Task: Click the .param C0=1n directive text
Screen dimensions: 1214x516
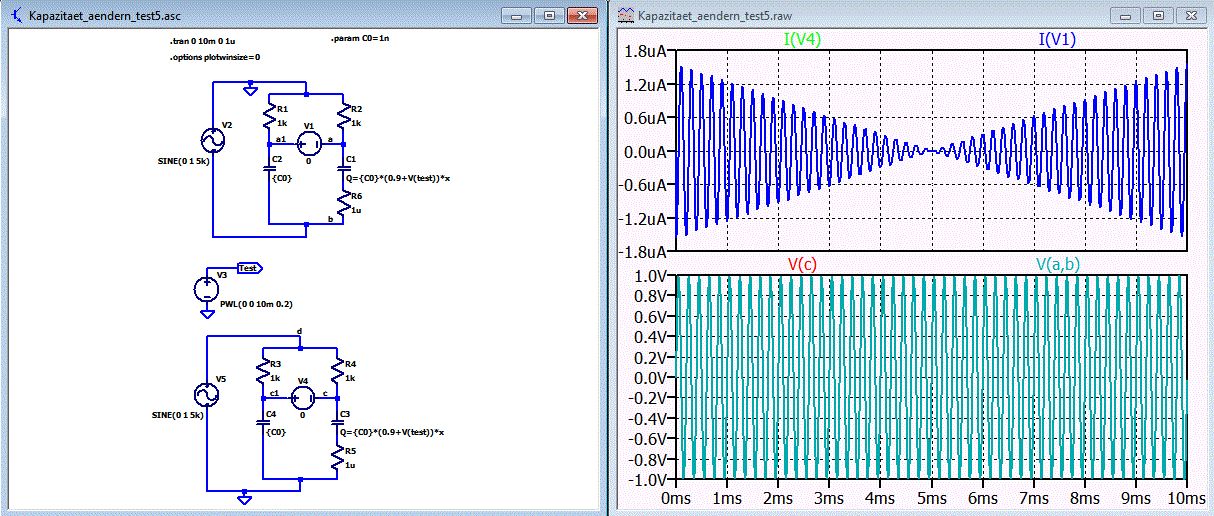Action: (359, 40)
